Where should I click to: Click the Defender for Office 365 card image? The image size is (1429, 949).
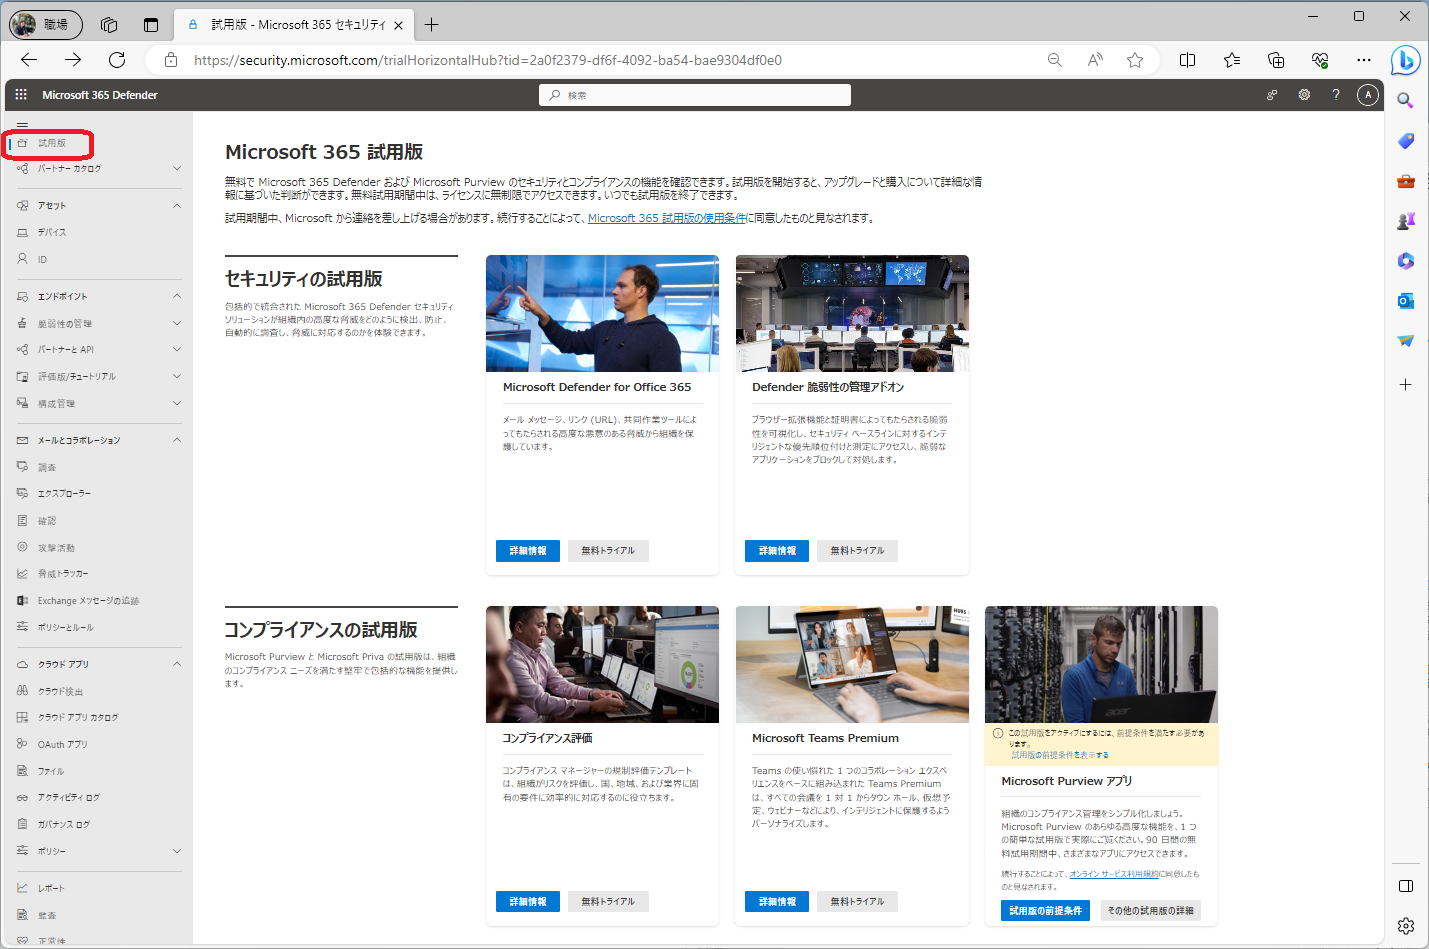602,313
